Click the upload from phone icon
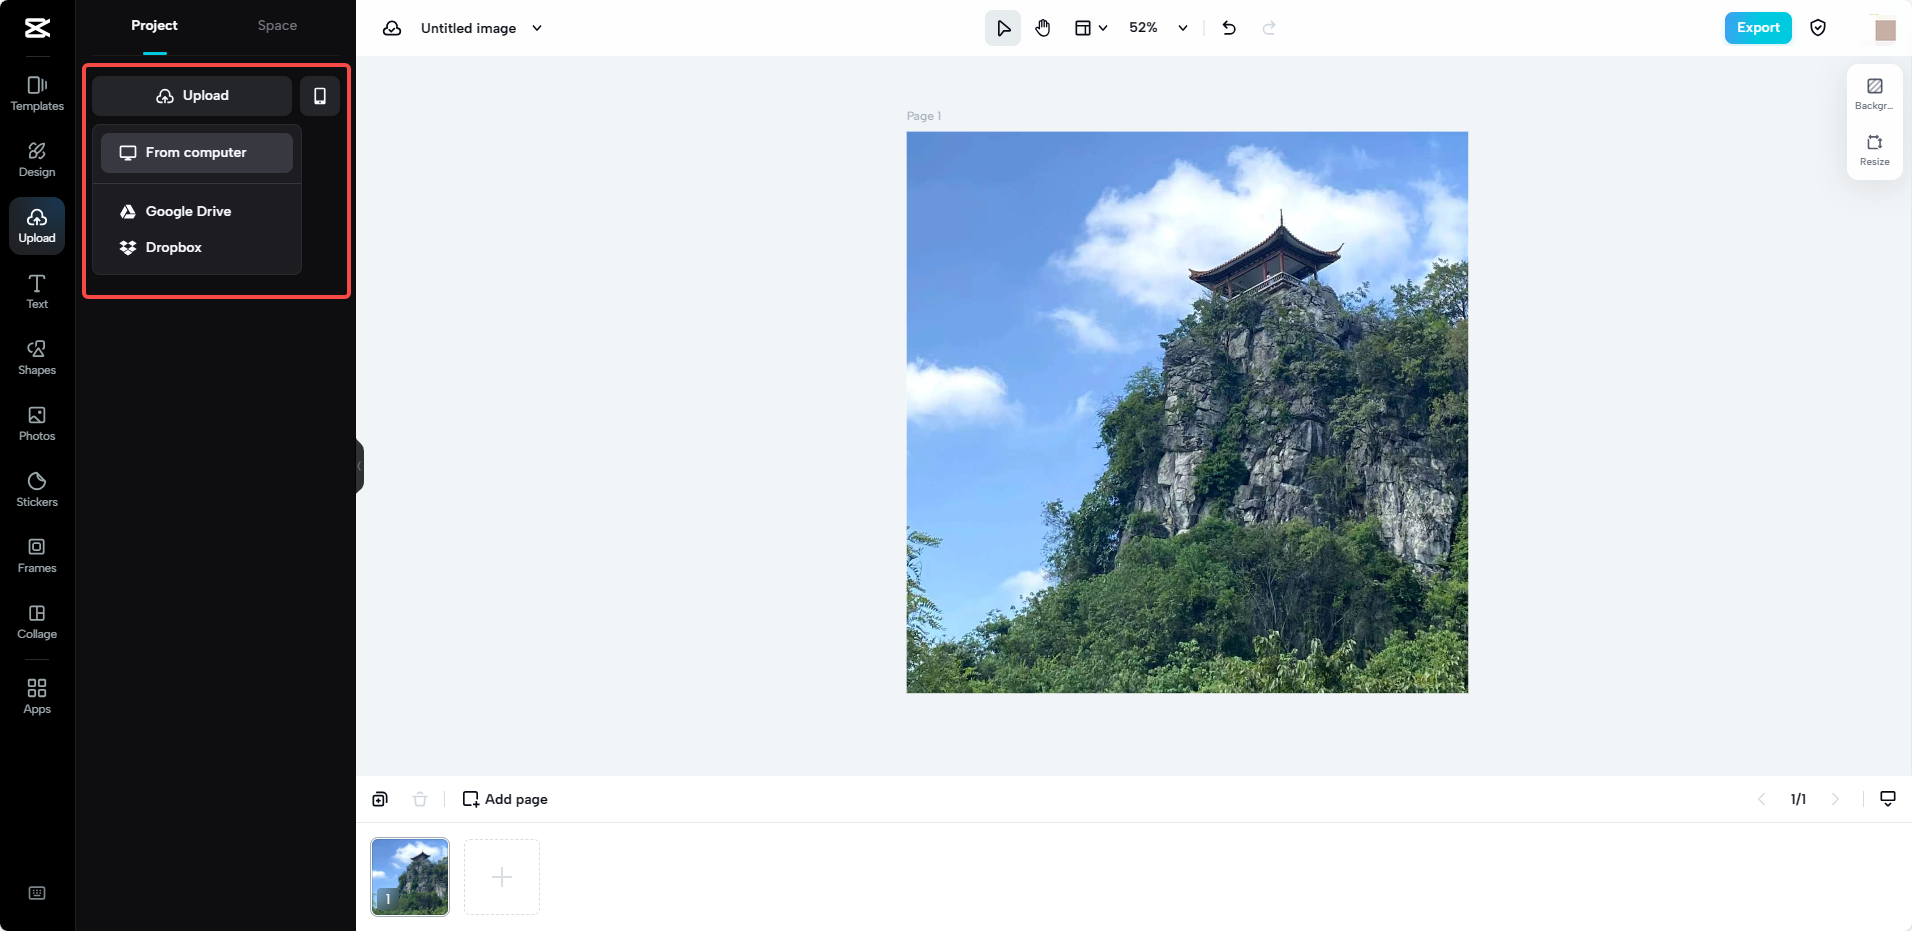This screenshot has height=931, width=1912. coord(319,95)
